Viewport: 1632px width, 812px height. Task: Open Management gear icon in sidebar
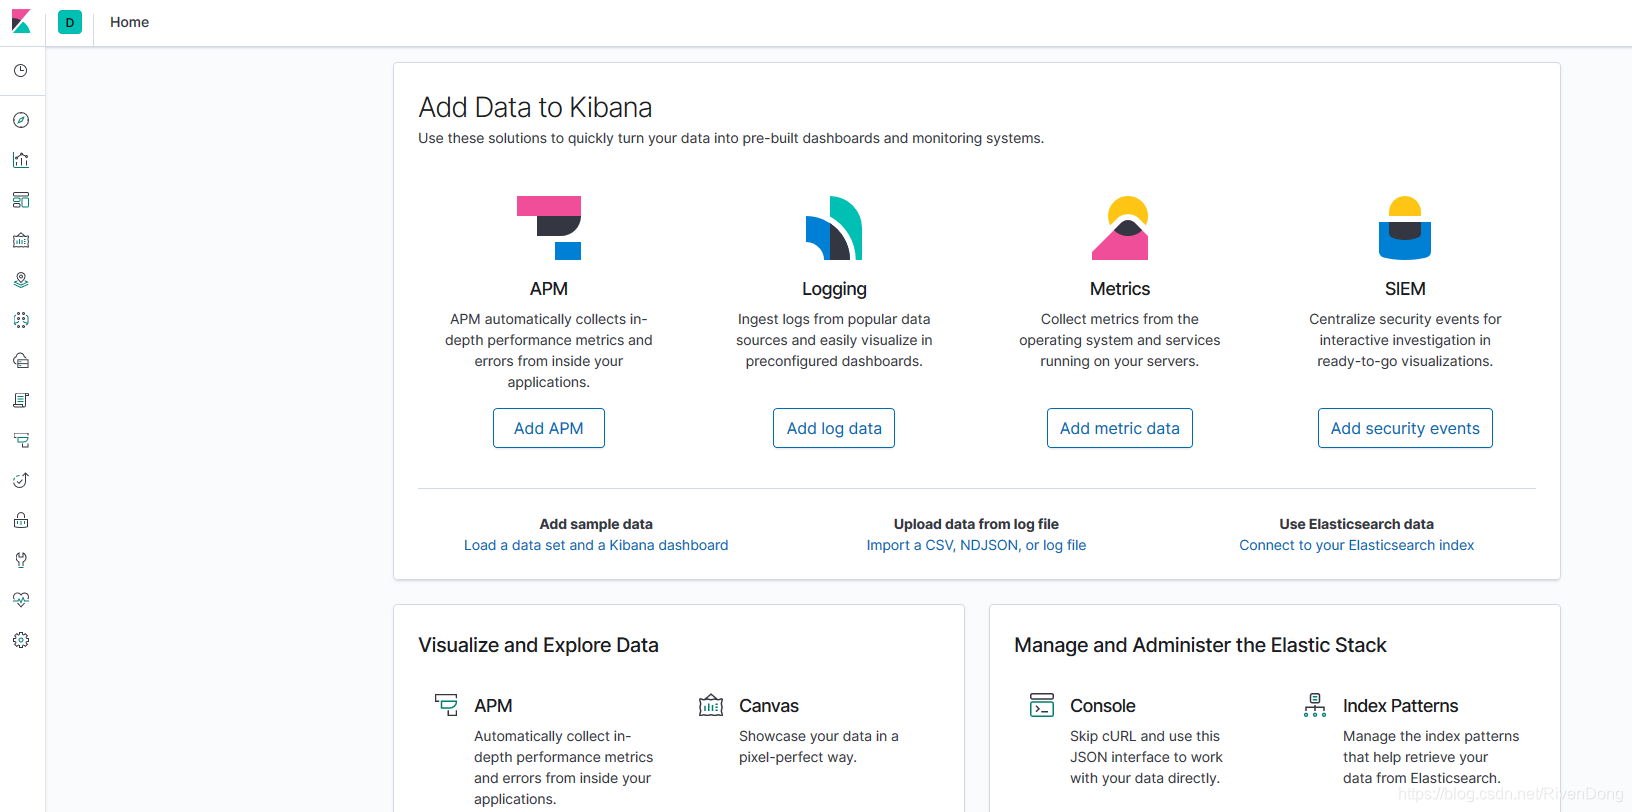coord(21,640)
